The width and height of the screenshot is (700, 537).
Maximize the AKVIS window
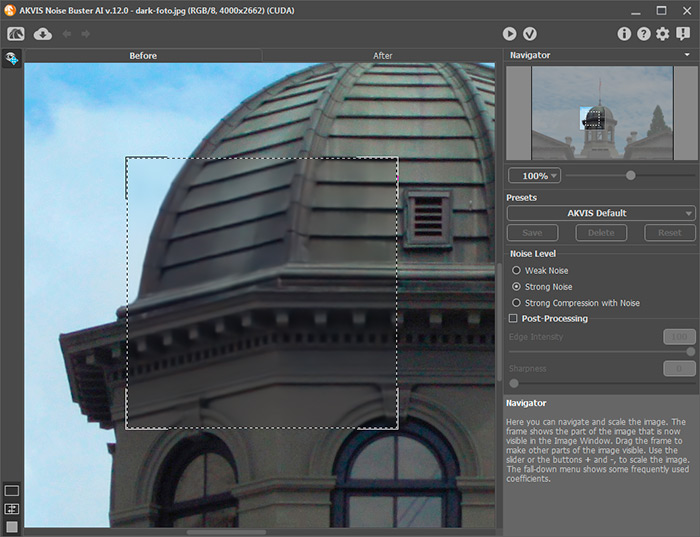[662, 10]
